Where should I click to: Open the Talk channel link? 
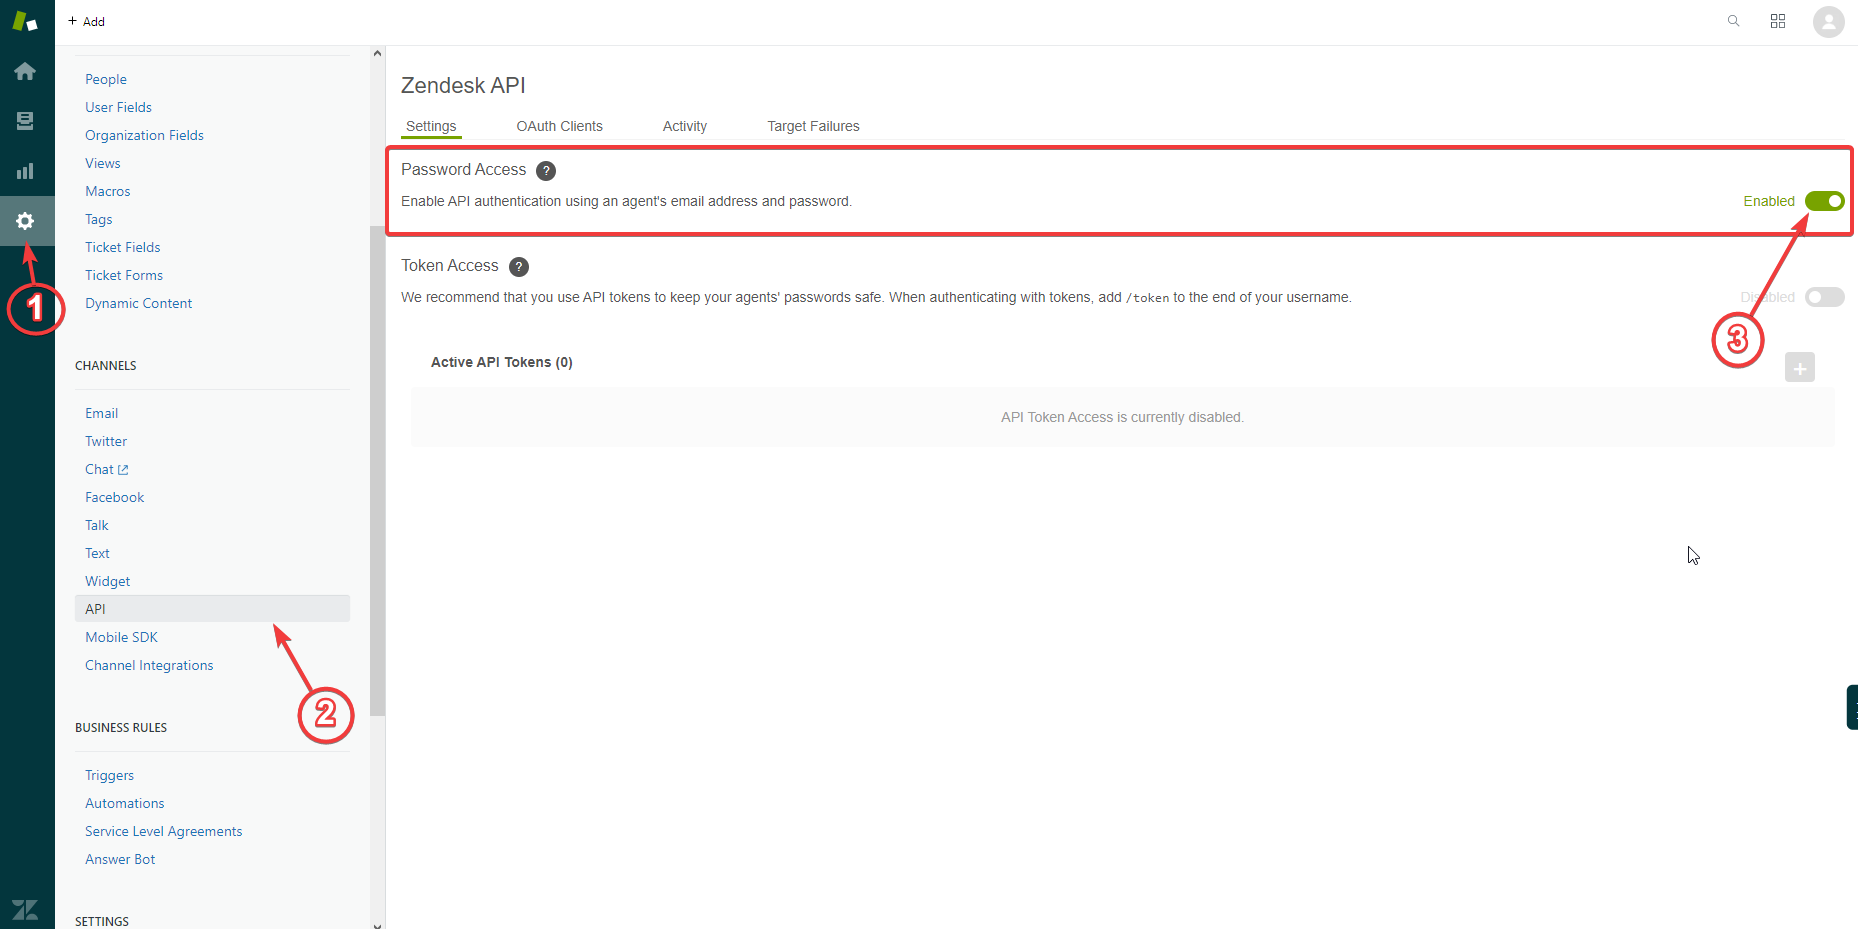97,525
